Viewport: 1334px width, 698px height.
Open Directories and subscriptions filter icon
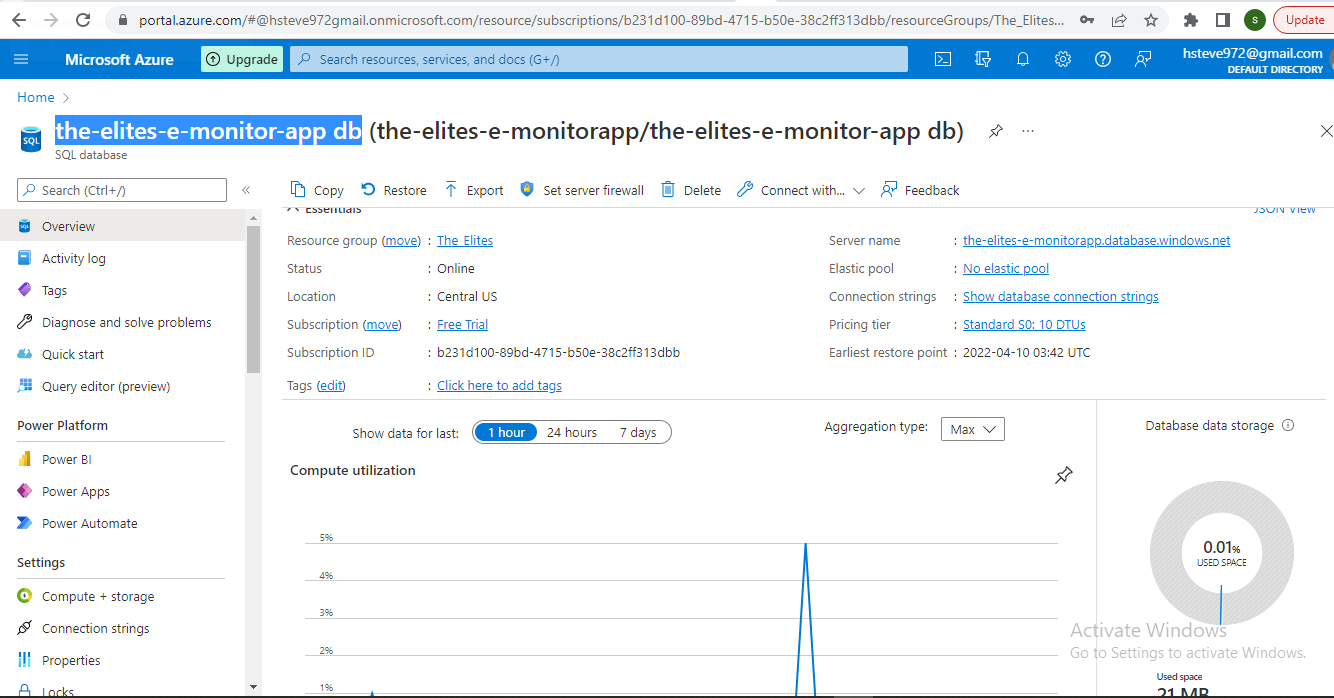pos(982,59)
